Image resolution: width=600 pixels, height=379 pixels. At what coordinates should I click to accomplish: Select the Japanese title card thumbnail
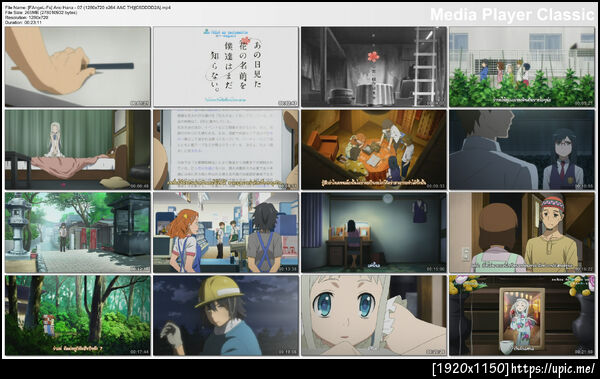click(x=226, y=67)
